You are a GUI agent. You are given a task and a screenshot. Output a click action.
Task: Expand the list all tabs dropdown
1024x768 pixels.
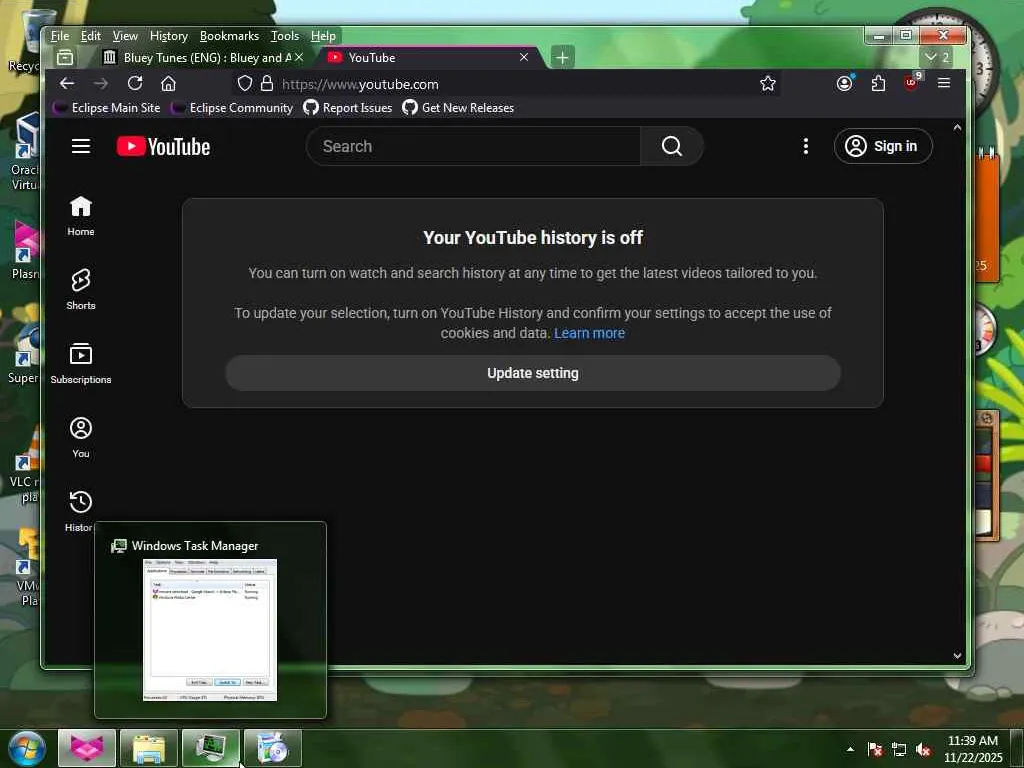click(936, 57)
